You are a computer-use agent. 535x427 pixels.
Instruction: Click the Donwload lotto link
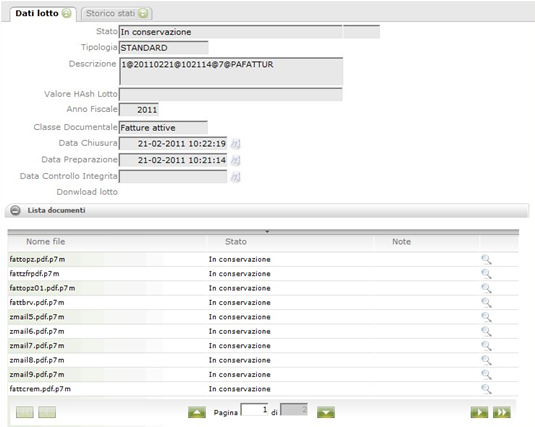[87, 192]
